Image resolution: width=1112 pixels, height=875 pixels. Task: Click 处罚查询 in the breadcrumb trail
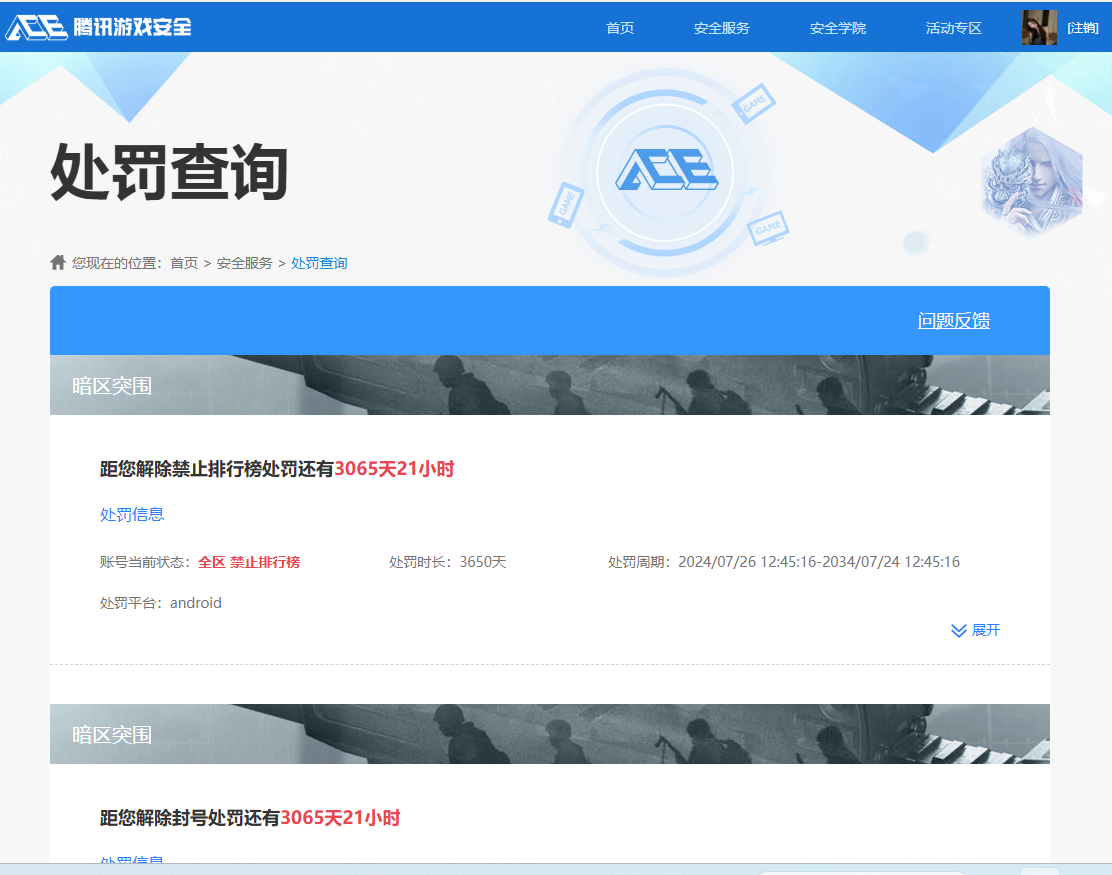tap(319, 262)
